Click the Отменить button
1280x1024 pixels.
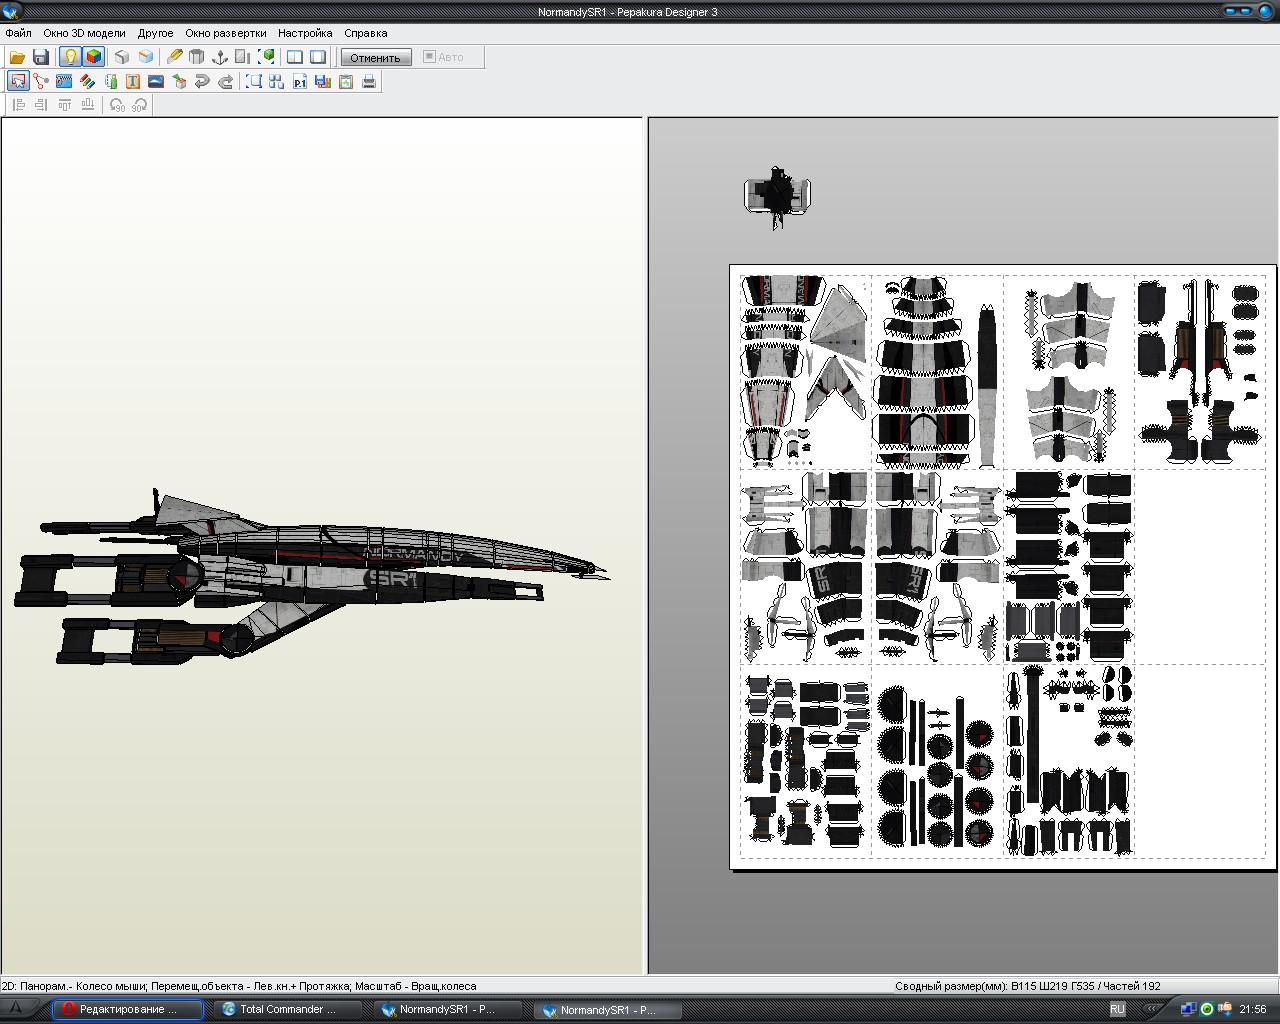click(x=375, y=57)
